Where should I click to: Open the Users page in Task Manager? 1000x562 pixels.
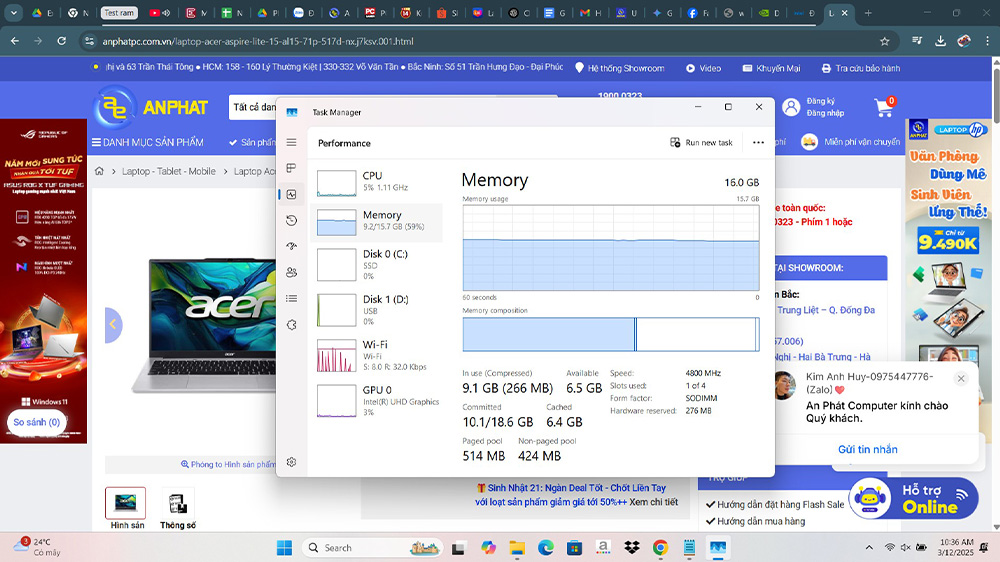point(291,272)
